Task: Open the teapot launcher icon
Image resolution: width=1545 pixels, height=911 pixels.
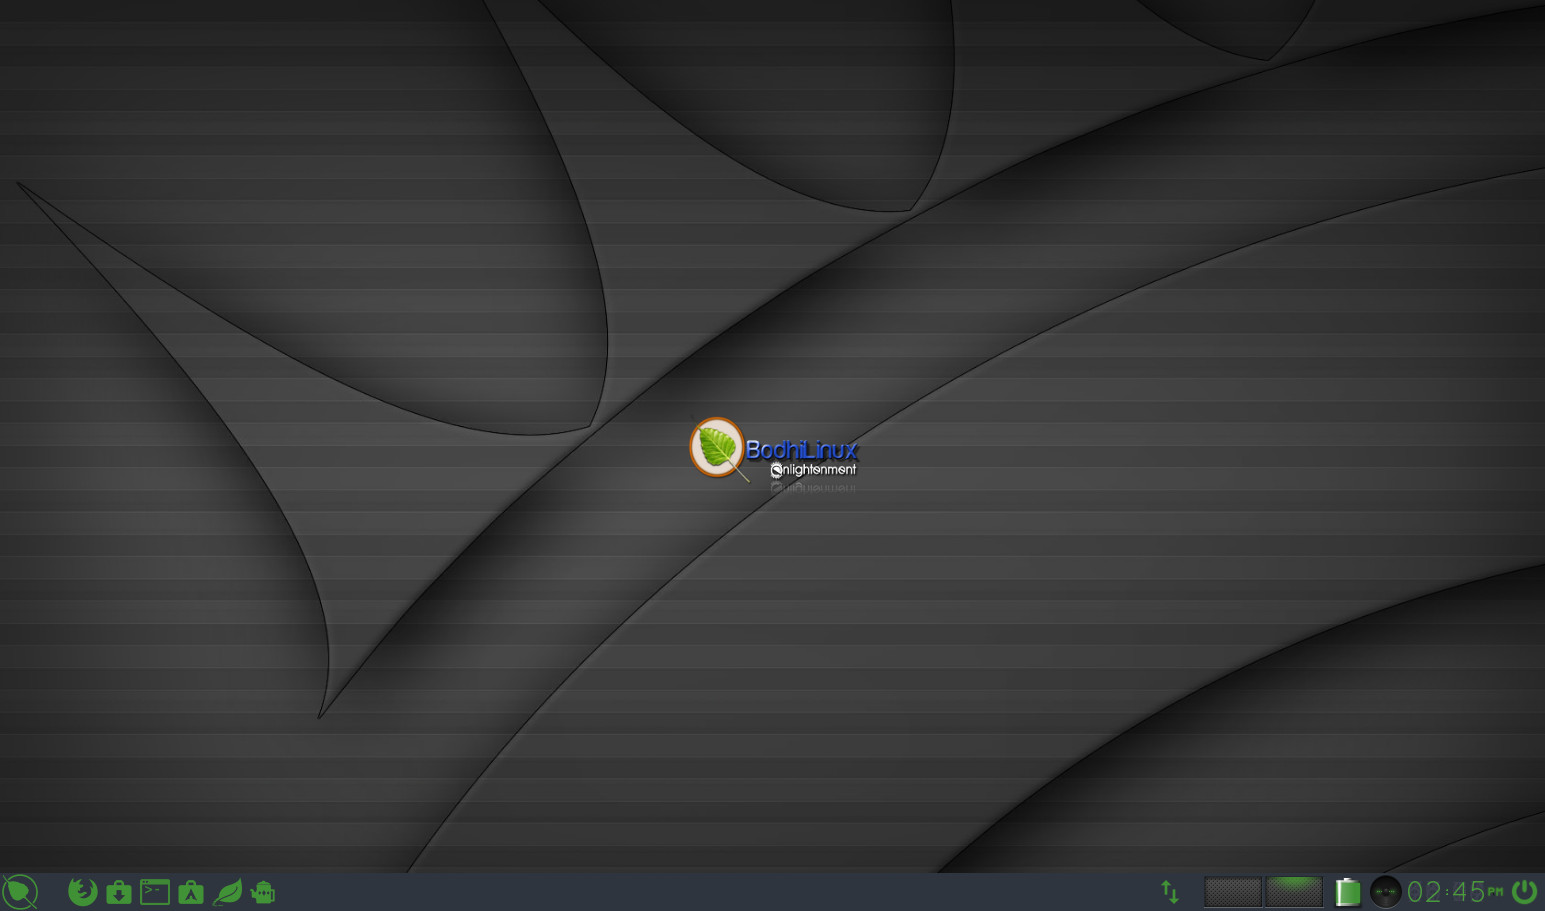Action: pos(263,892)
